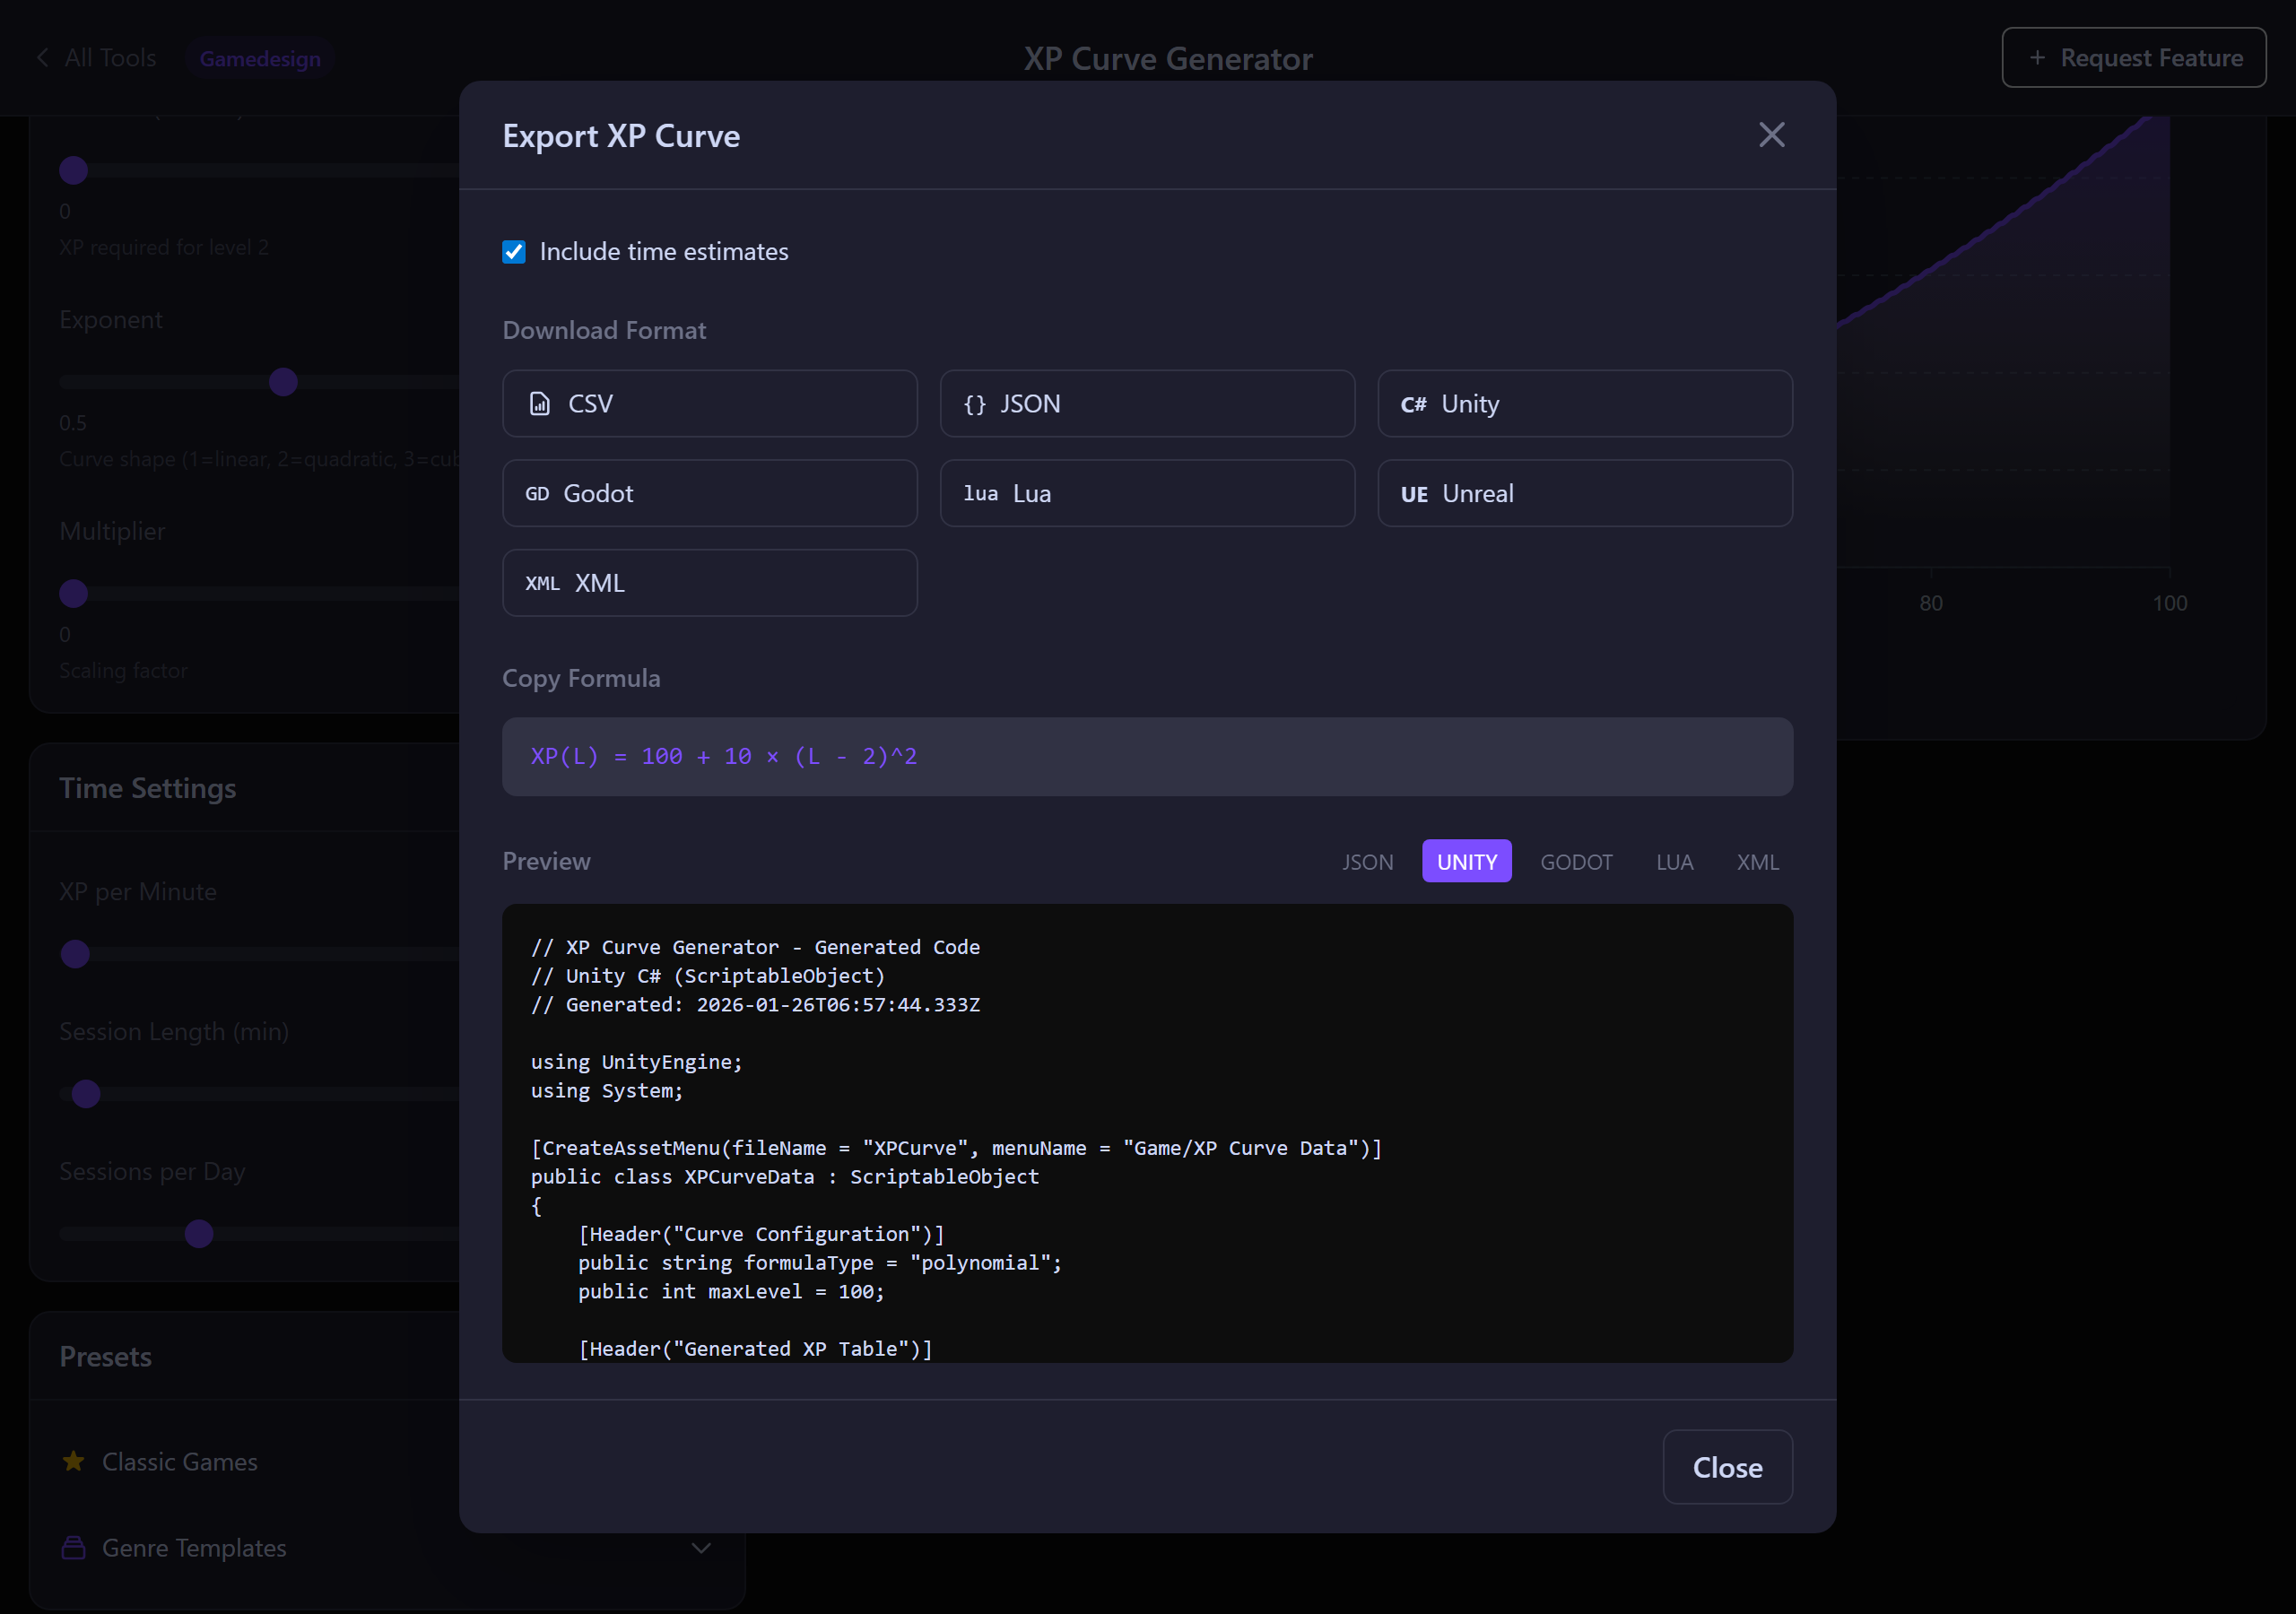Expand the Genre Templates section
This screenshot has width=2296, height=1614.
(x=193, y=1547)
